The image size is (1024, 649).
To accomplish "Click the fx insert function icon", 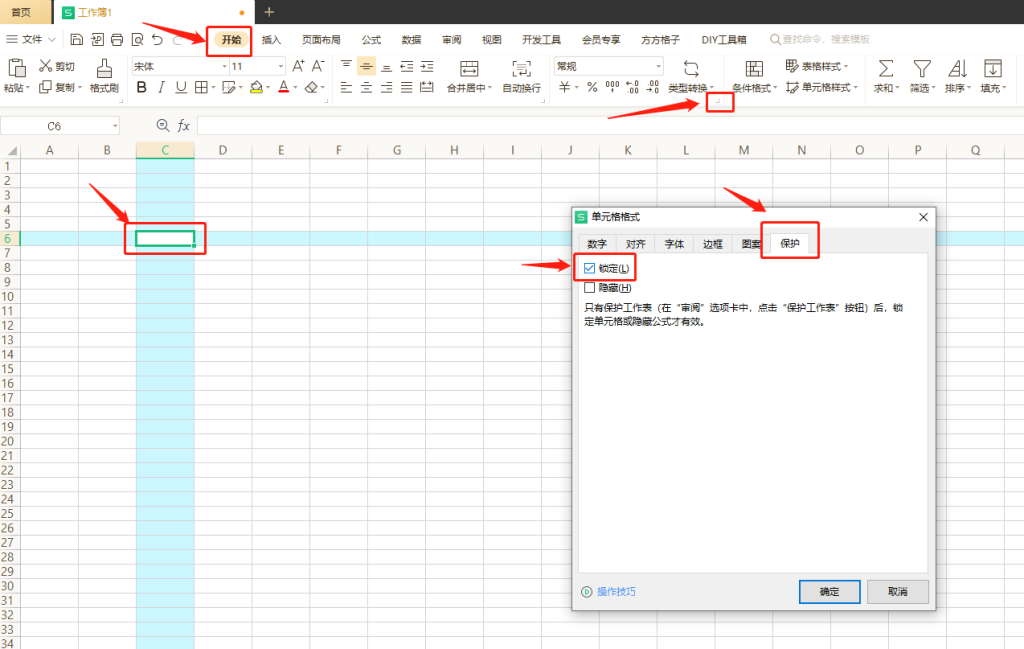I will [184, 125].
